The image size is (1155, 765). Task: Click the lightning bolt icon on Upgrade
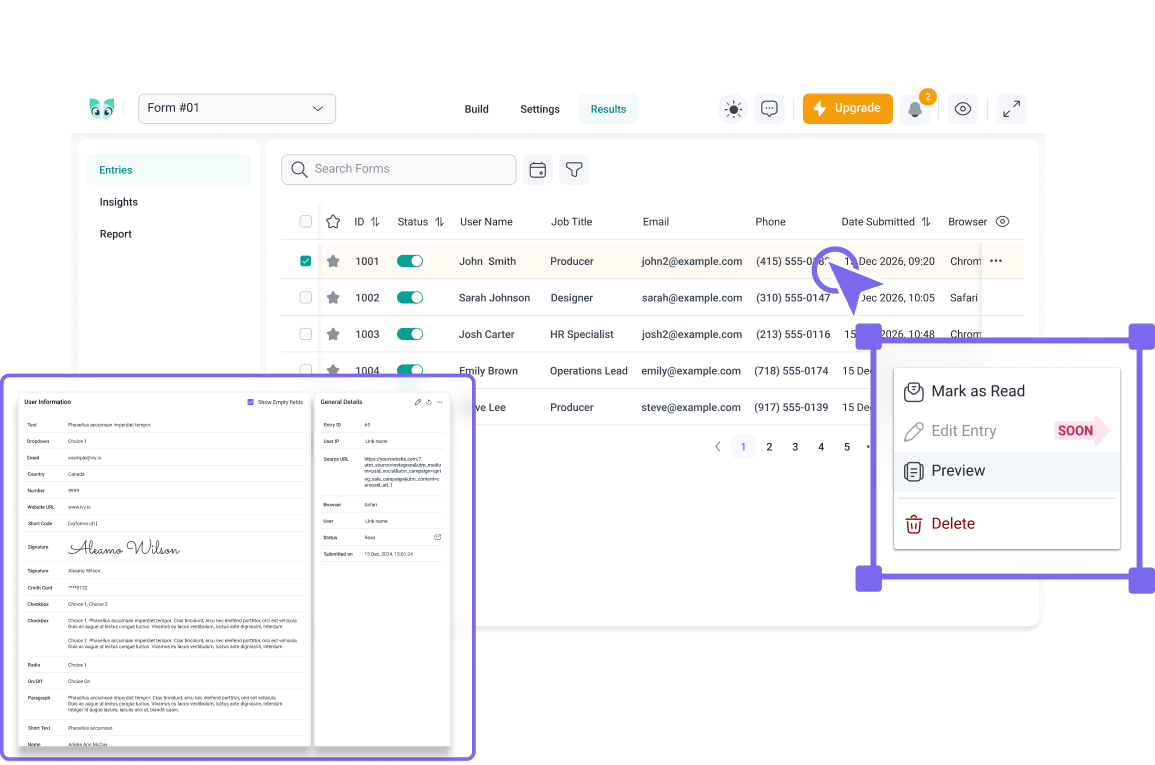(819, 109)
